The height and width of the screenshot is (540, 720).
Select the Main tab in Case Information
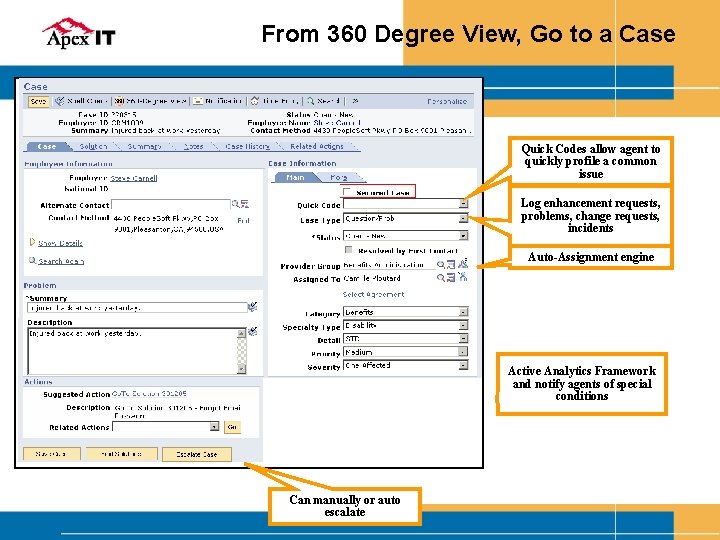pos(295,177)
